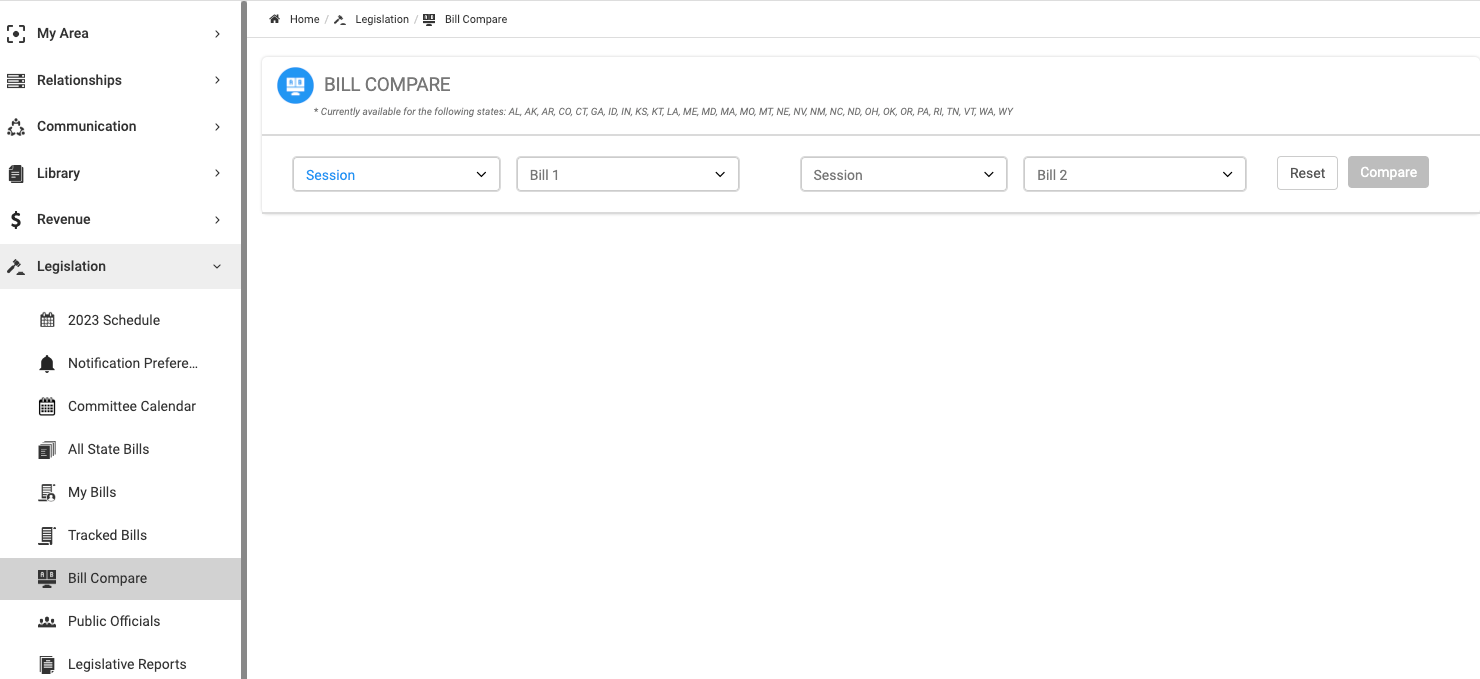Click the 2023 Schedule calendar icon
The image size is (1480, 679).
[47, 320]
